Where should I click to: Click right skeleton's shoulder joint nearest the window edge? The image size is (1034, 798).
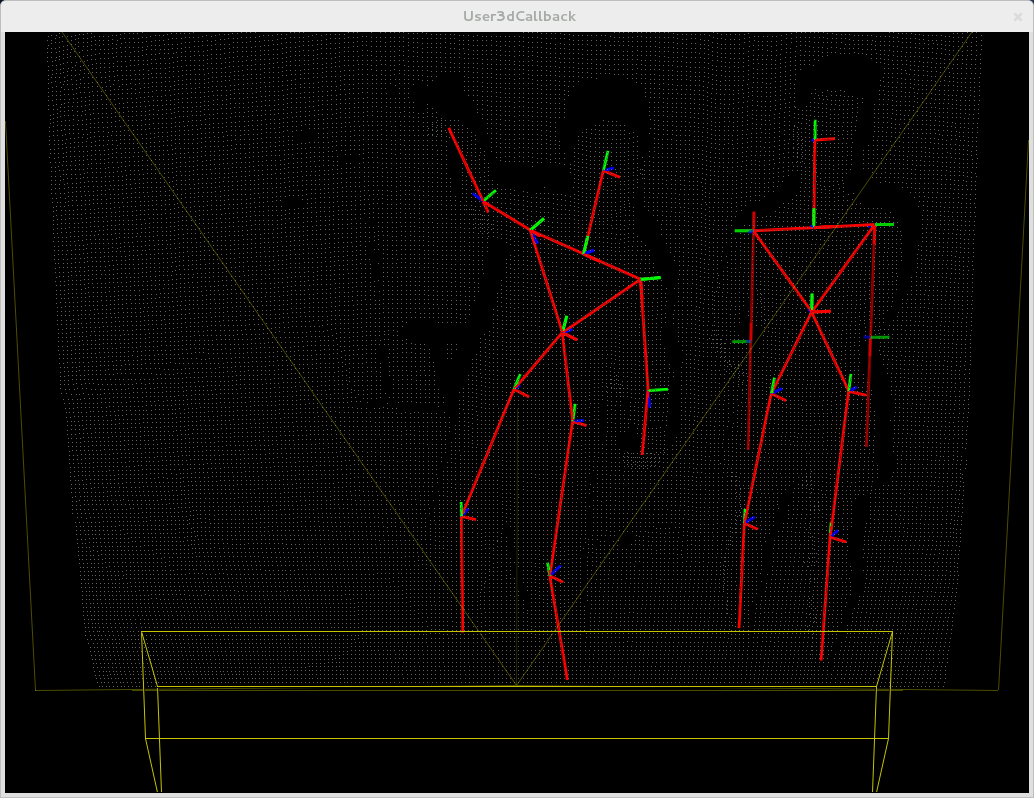(874, 225)
